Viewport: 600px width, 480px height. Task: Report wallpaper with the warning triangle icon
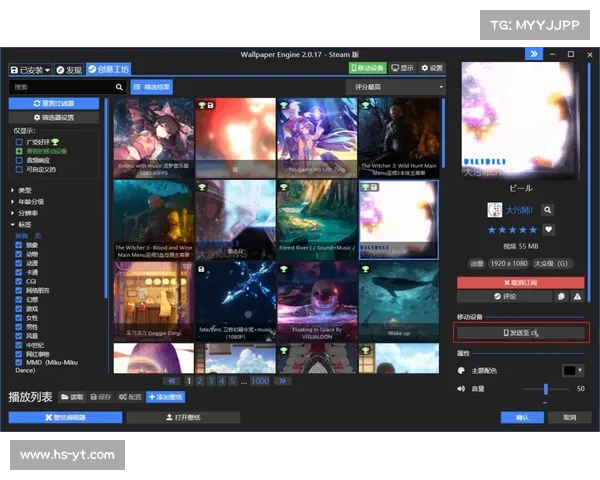pos(577,296)
